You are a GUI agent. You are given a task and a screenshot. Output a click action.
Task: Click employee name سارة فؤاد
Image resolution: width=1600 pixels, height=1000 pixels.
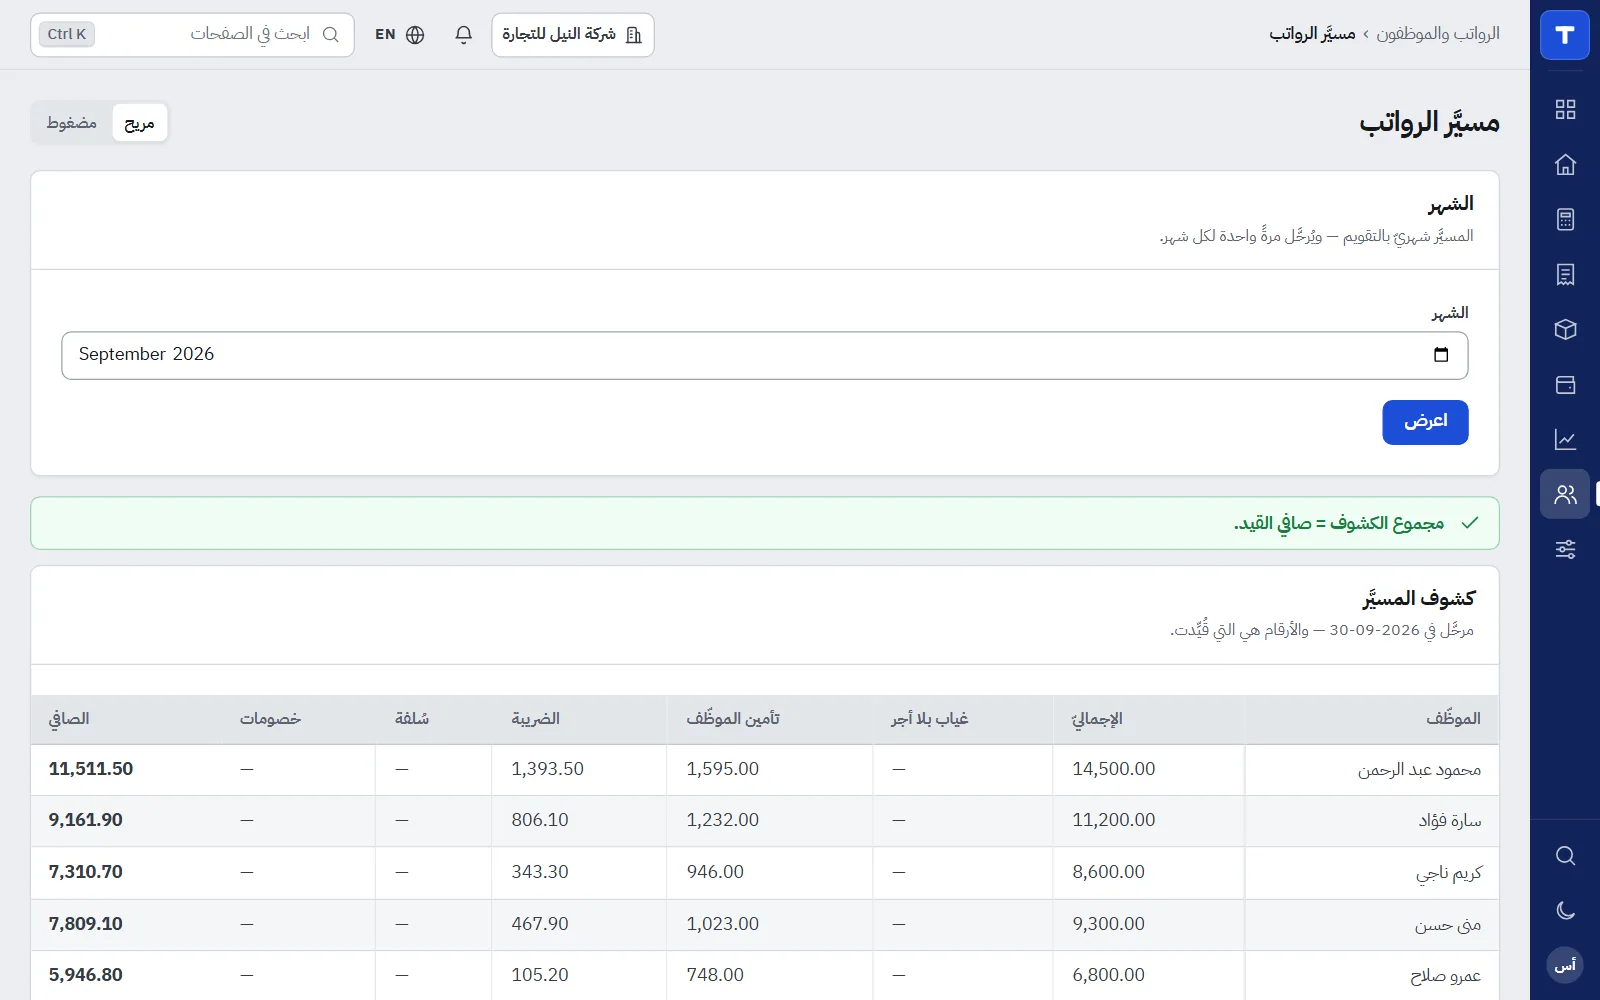(x=1450, y=821)
